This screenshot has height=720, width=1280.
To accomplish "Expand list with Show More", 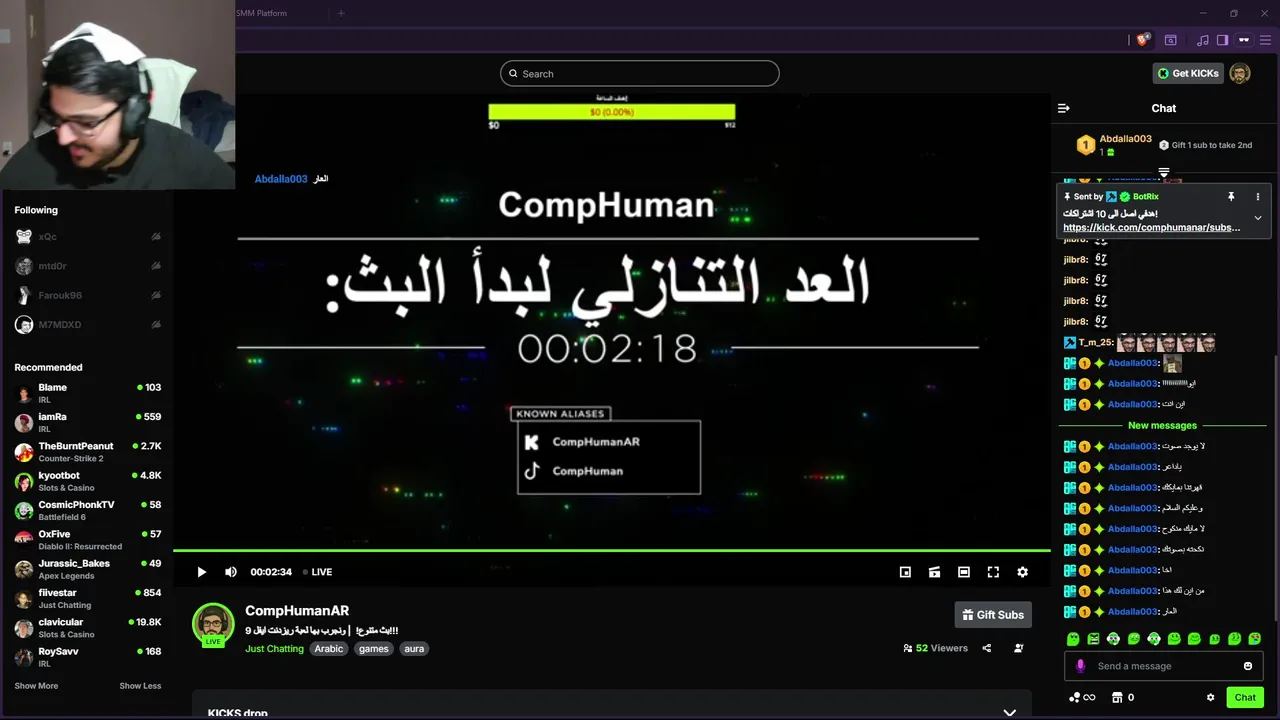I will tap(36, 686).
